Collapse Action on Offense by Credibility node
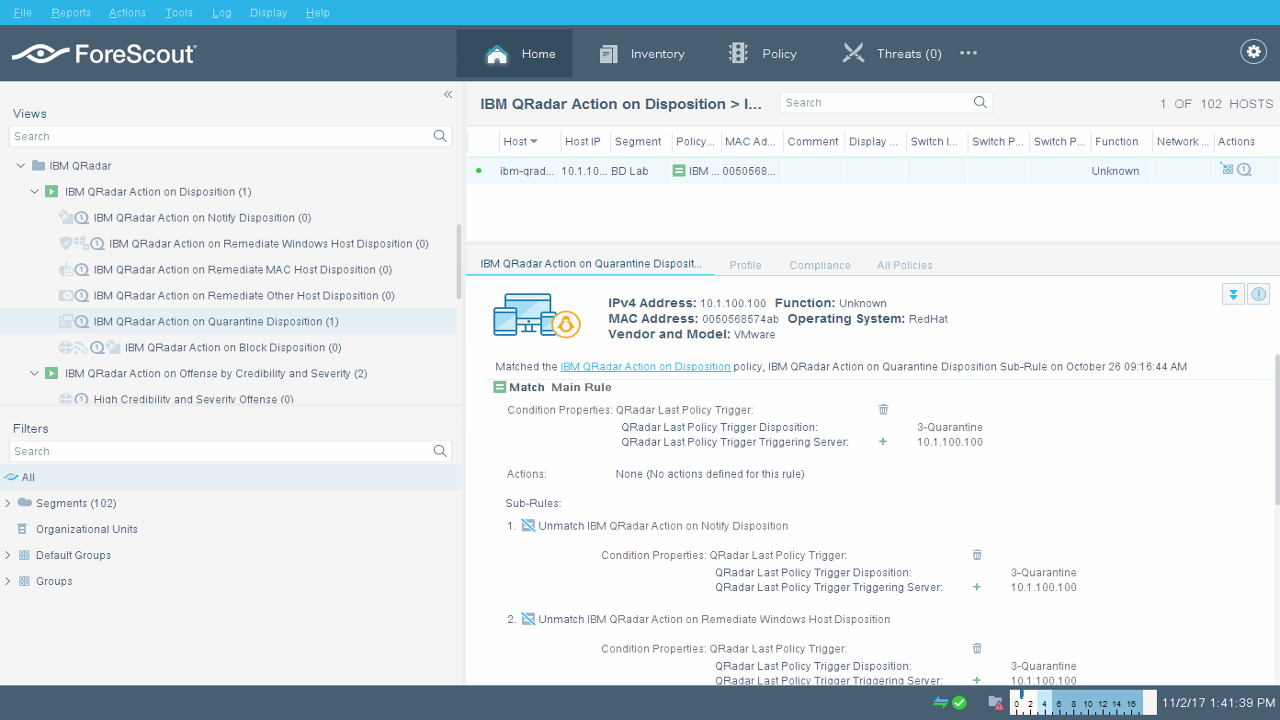Screen dimensions: 1280x720 pyautogui.click(x=35, y=374)
